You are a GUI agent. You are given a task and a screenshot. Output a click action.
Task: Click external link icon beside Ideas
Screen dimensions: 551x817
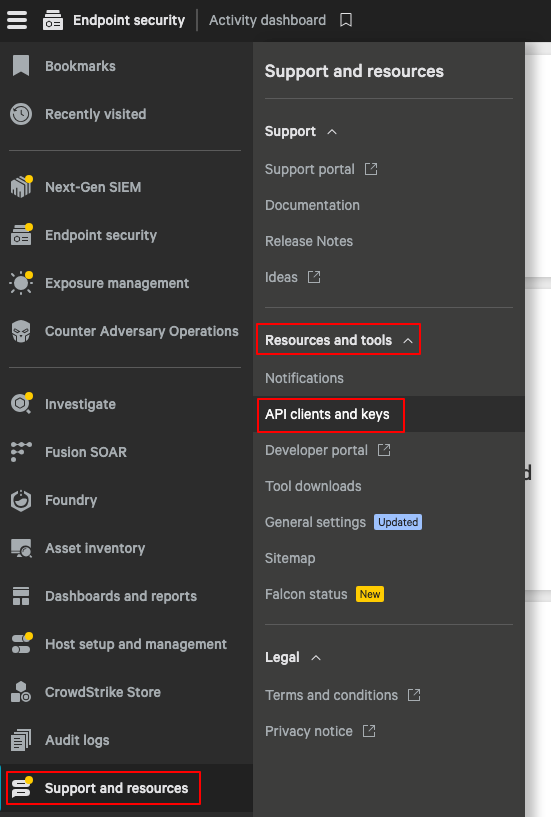click(x=314, y=277)
